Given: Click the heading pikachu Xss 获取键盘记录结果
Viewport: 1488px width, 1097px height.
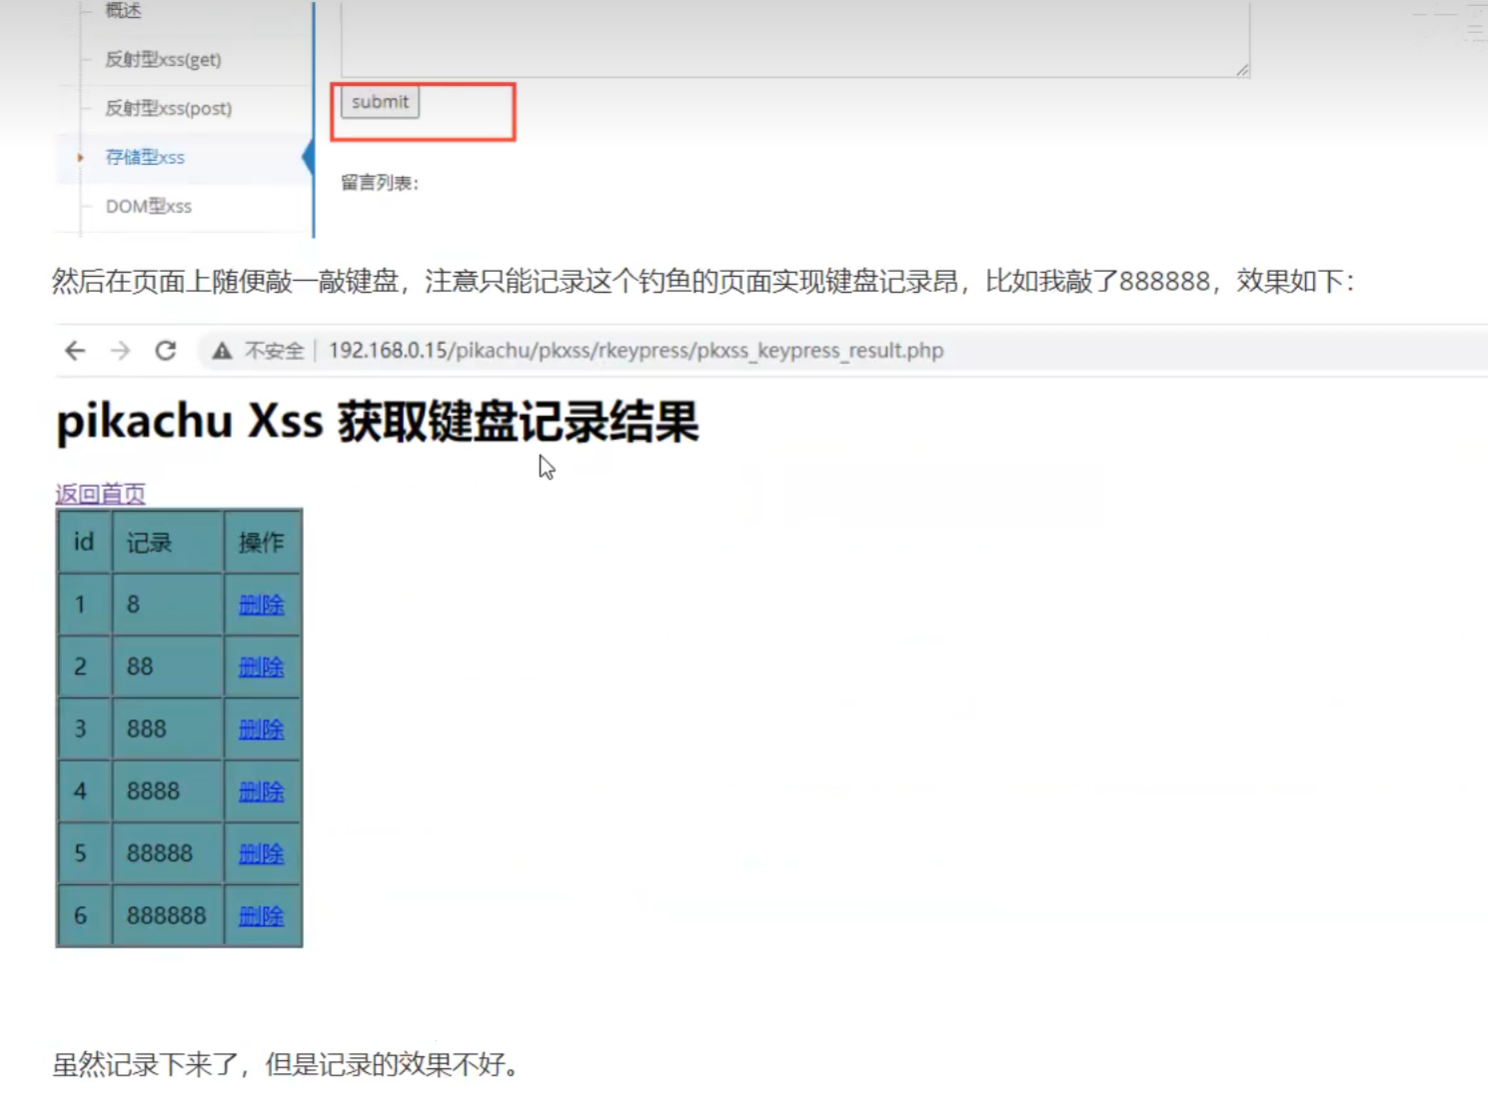Looking at the screenshot, I should (x=377, y=422).
